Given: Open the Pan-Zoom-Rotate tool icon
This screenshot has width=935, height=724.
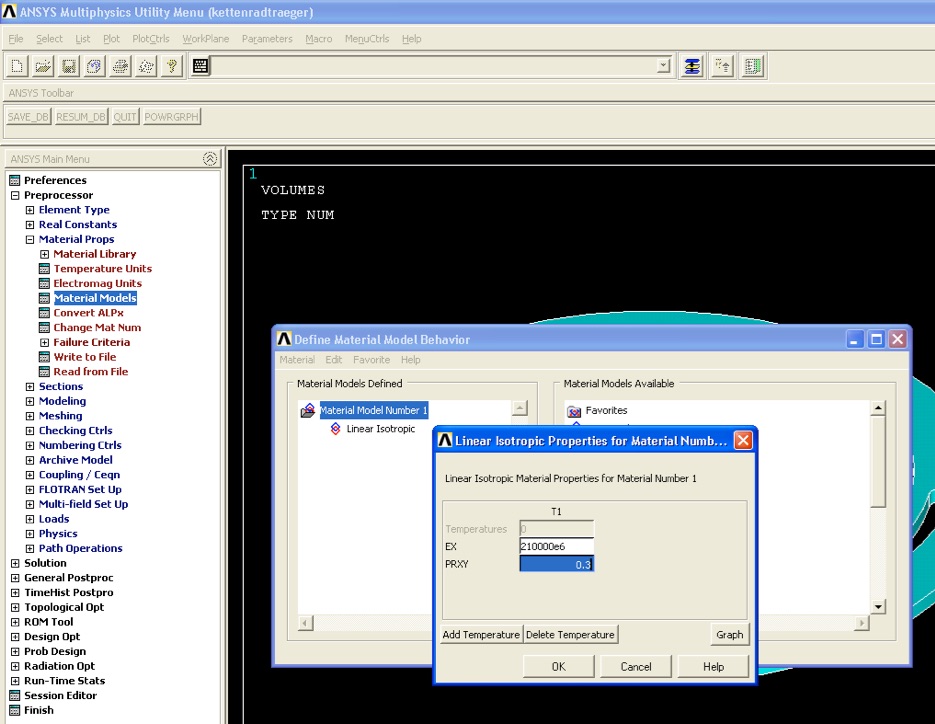Looking at the screenshot, I should 94,66.
